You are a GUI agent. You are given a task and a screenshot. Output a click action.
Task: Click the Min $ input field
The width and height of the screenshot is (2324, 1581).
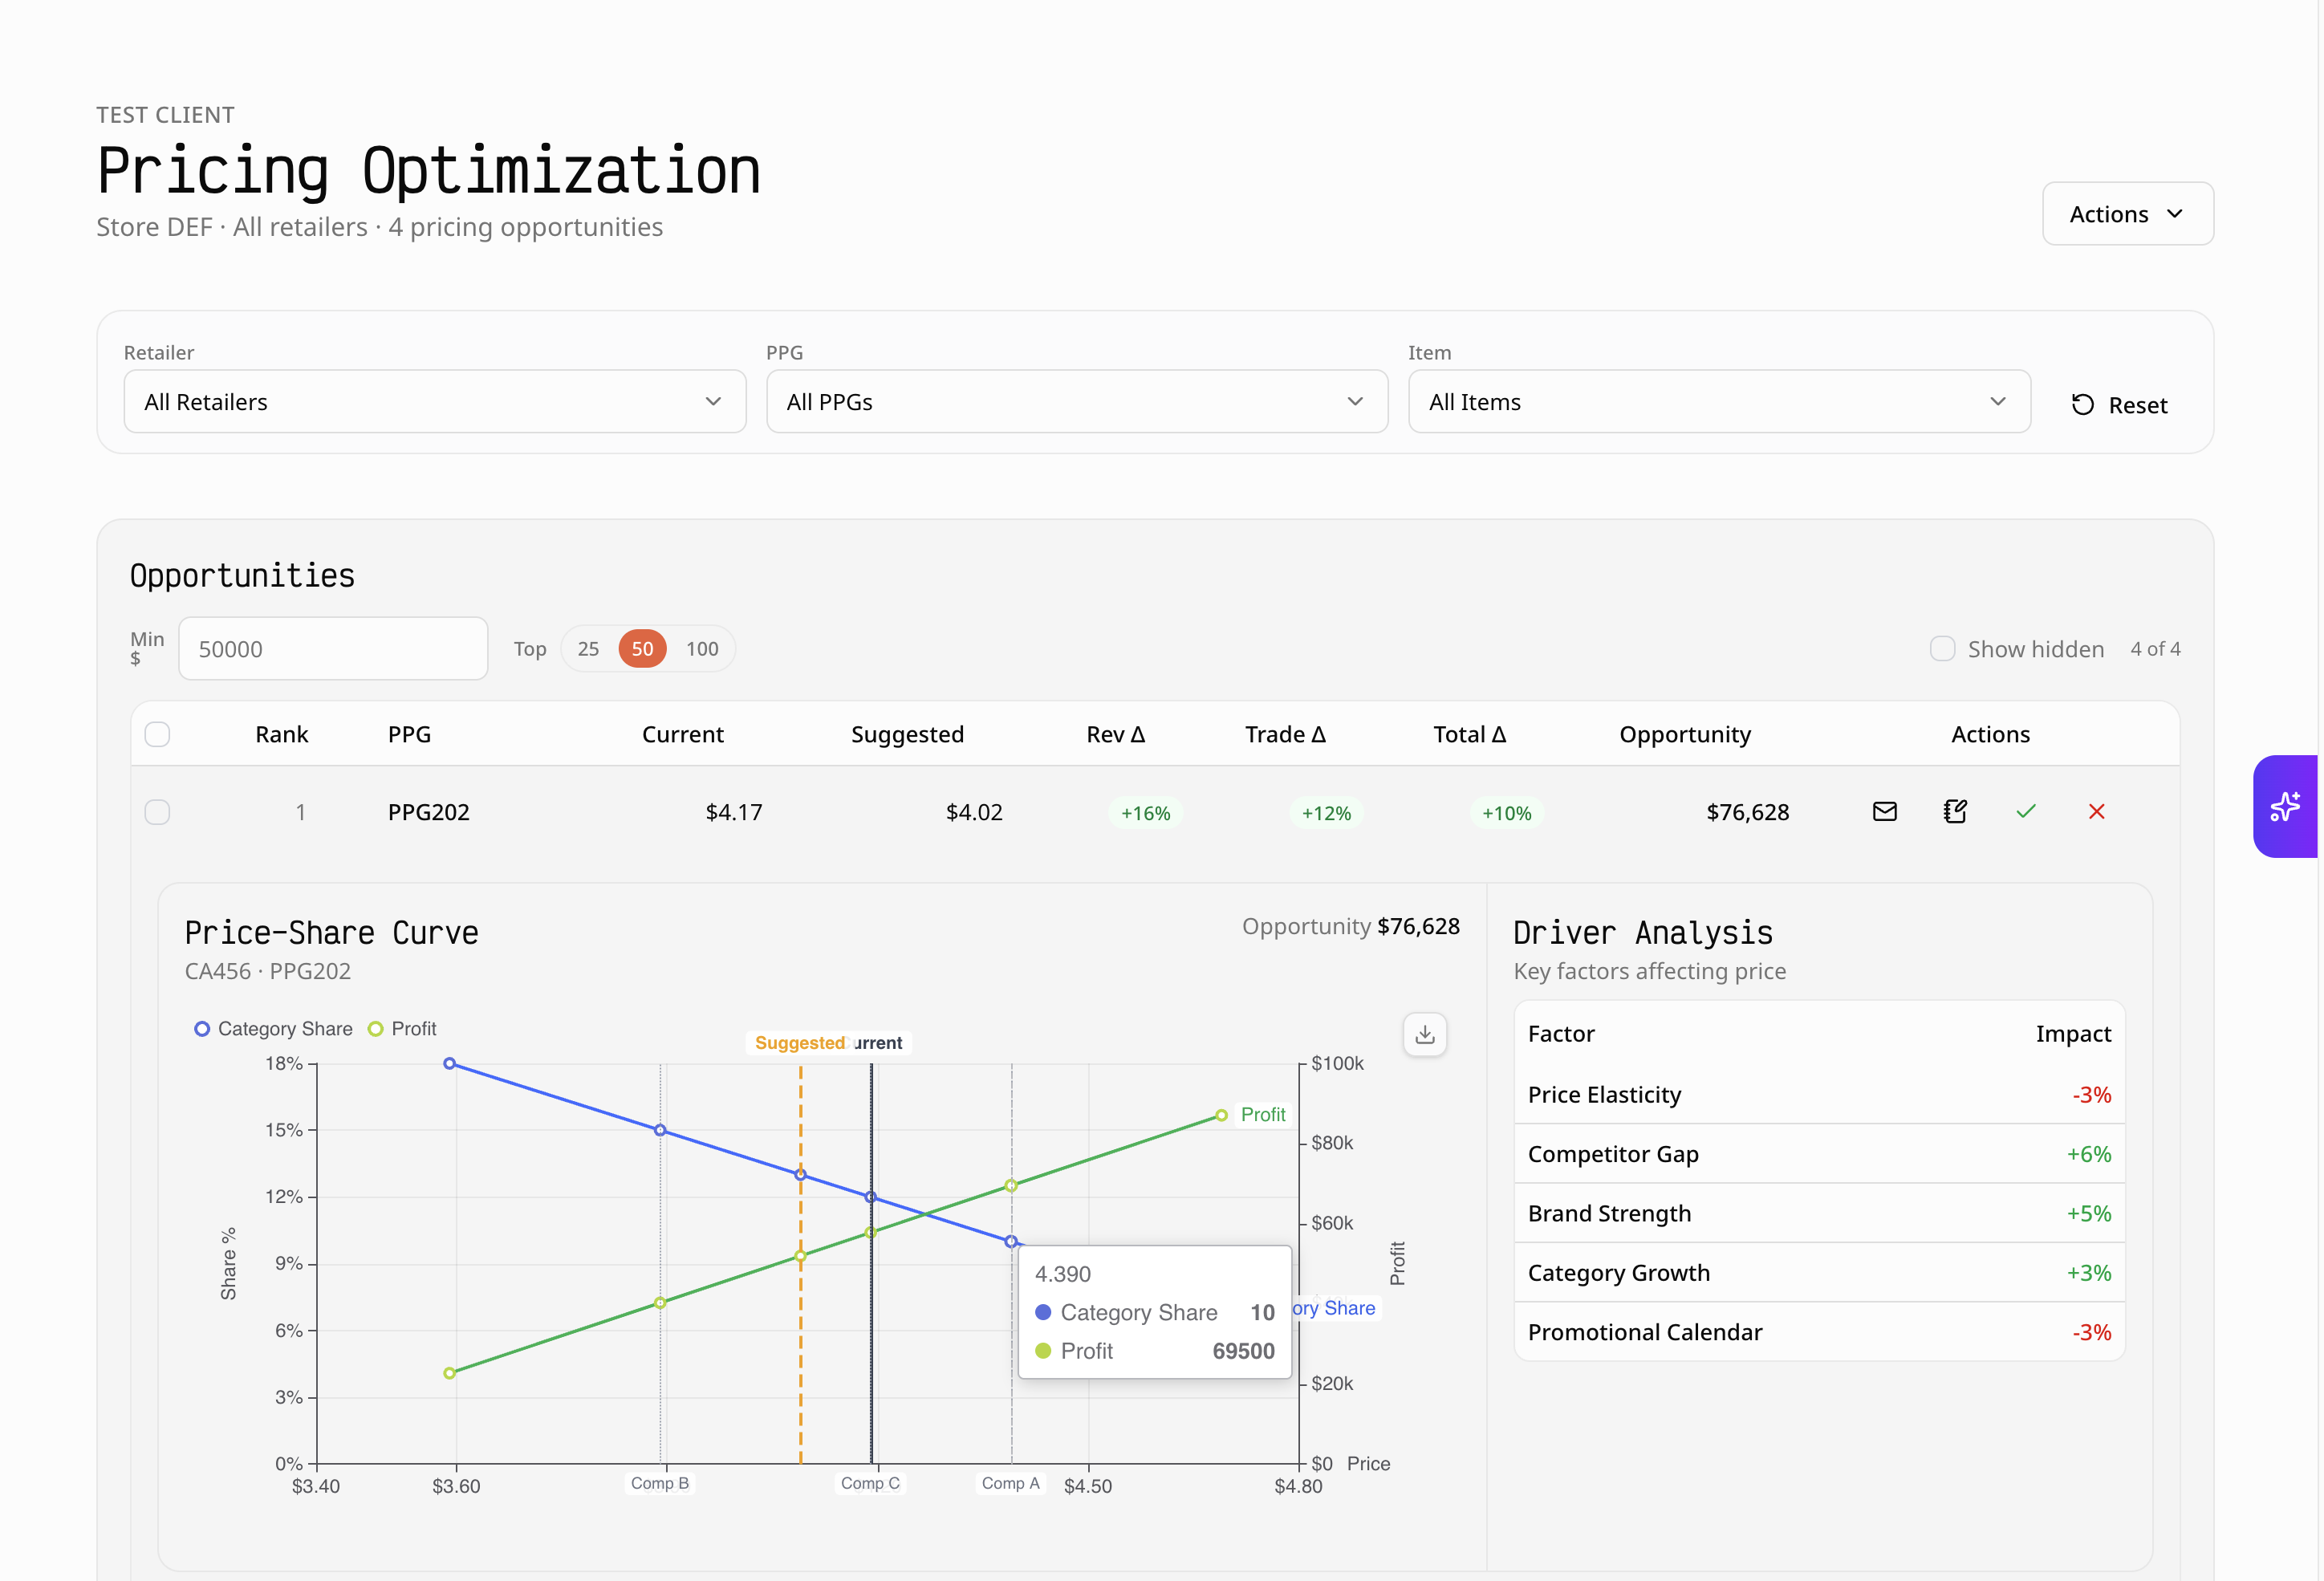[333, 648]
